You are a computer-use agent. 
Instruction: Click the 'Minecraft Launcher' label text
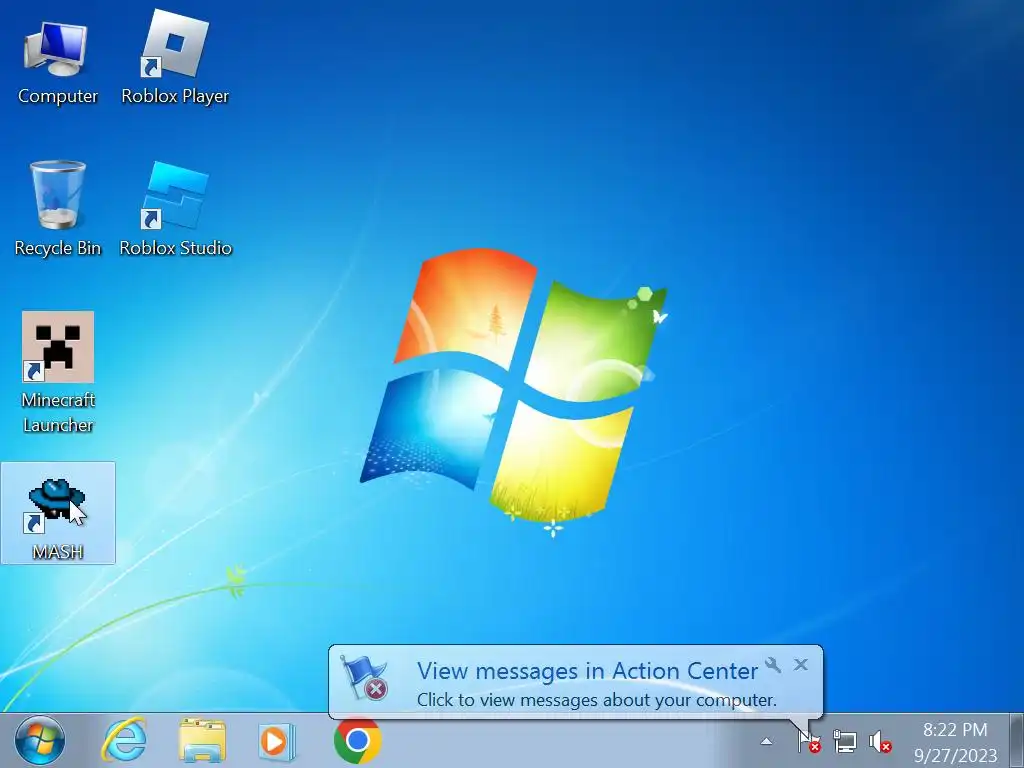[x=58, y=412]
